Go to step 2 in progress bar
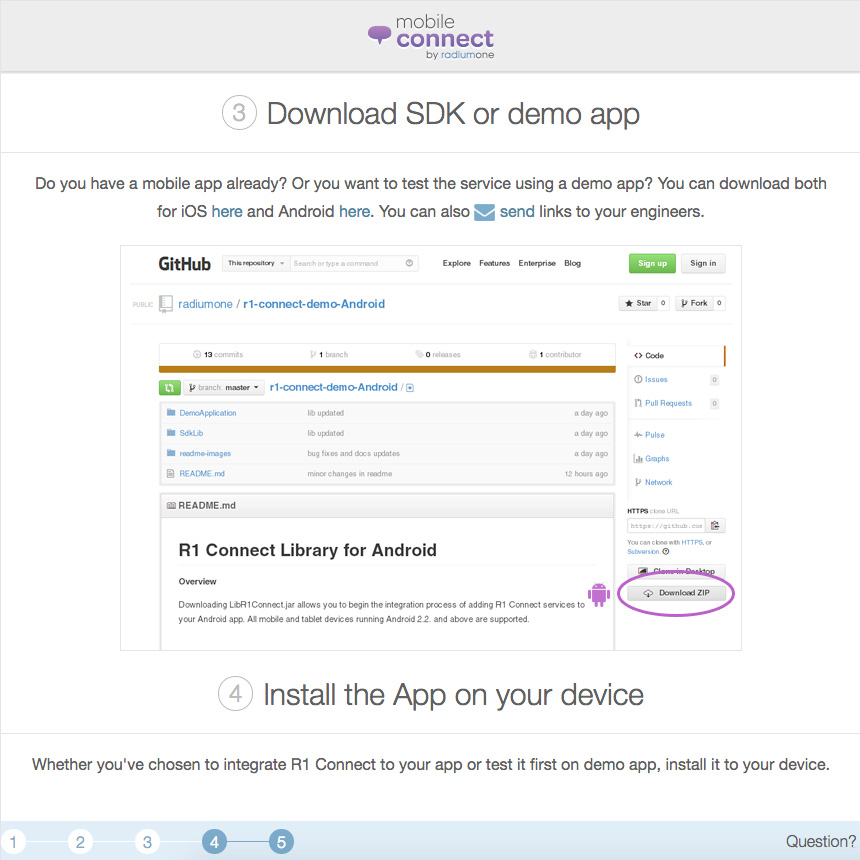The image size is (860, 860). pyautogui.click(x=80, y=841)
